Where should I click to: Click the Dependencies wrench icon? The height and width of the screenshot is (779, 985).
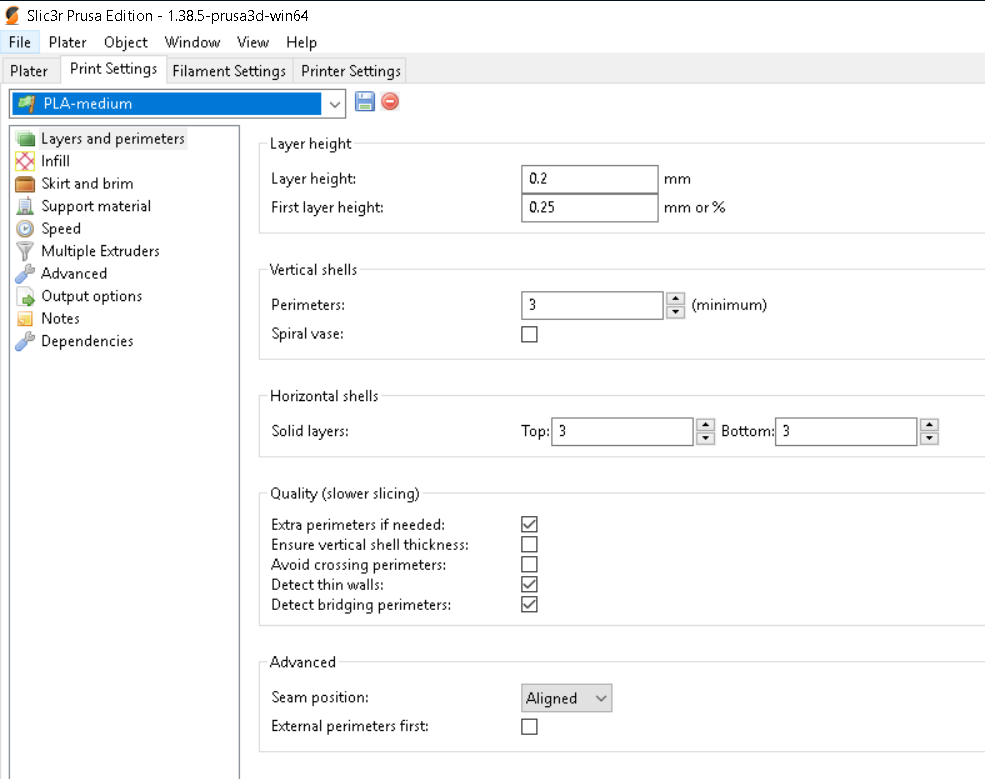click(x=25, y=341)
